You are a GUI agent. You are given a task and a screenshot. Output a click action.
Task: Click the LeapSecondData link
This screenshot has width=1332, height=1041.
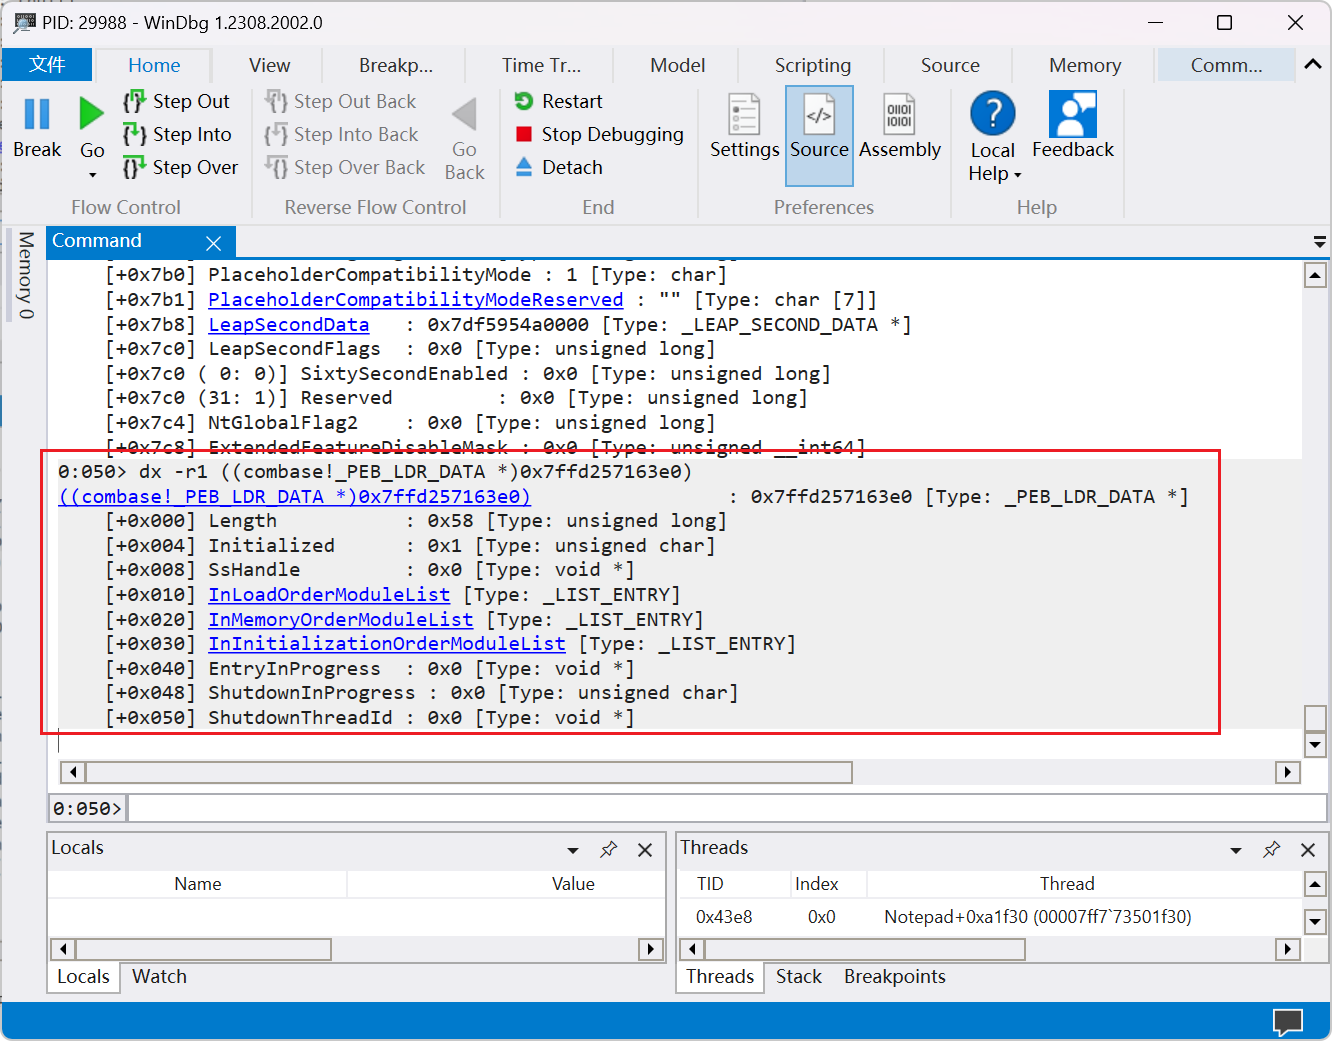[288, 325]
